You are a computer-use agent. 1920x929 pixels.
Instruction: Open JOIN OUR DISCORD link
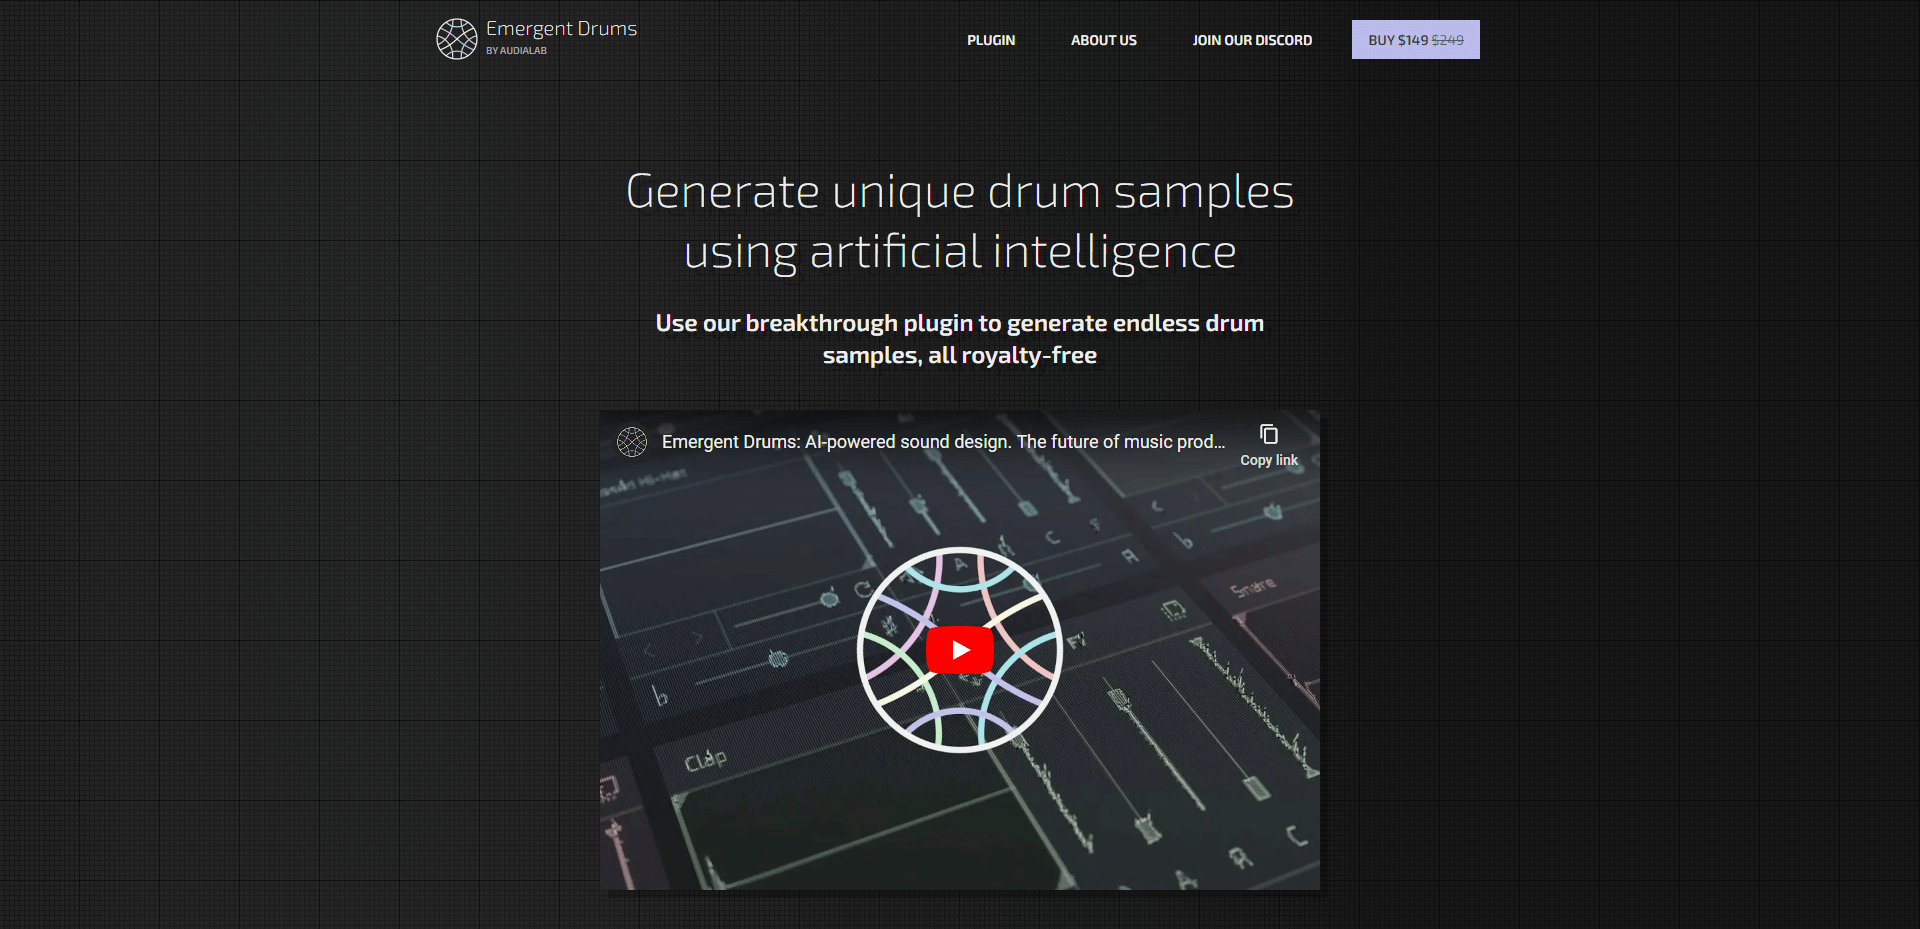click(1252, 40)
